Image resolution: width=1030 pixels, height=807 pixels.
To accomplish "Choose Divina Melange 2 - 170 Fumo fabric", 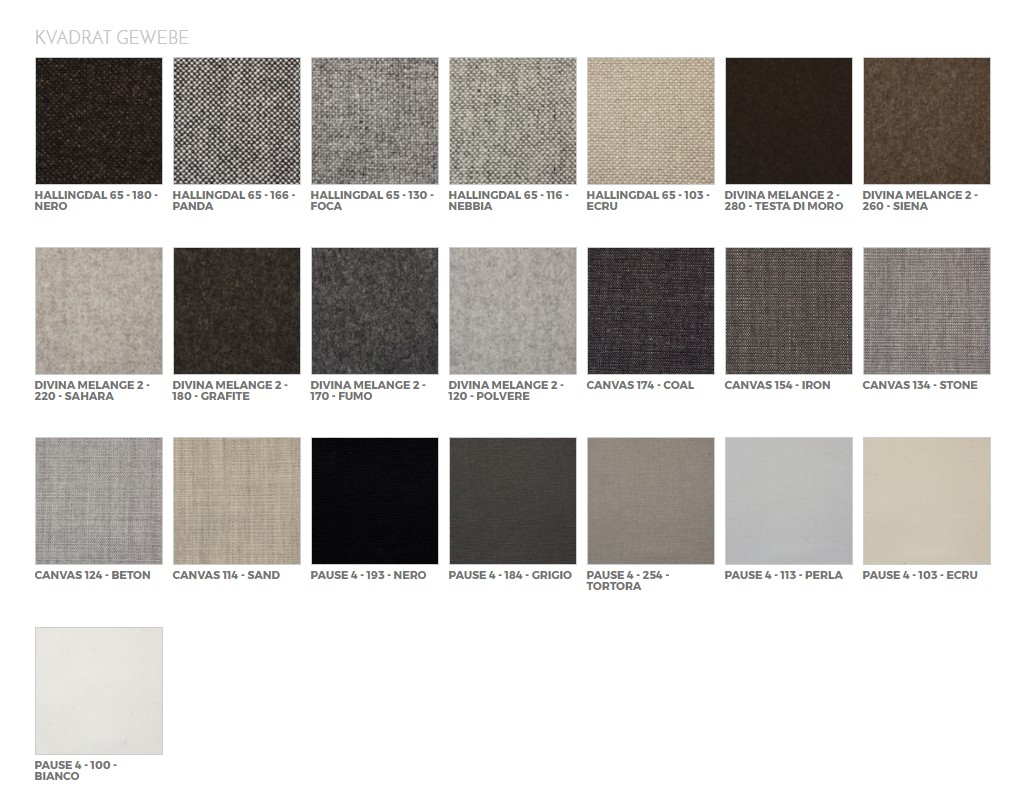I will [x=374, y=310].
